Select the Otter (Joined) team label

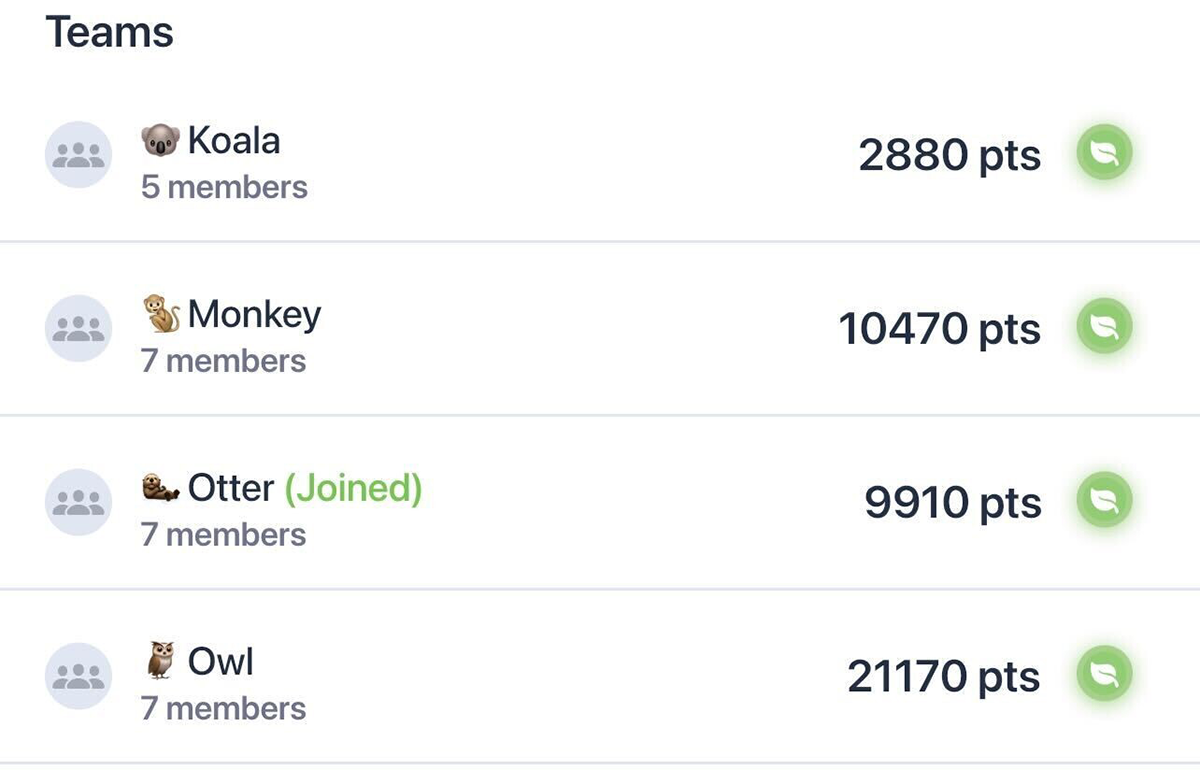pos(305,489)
